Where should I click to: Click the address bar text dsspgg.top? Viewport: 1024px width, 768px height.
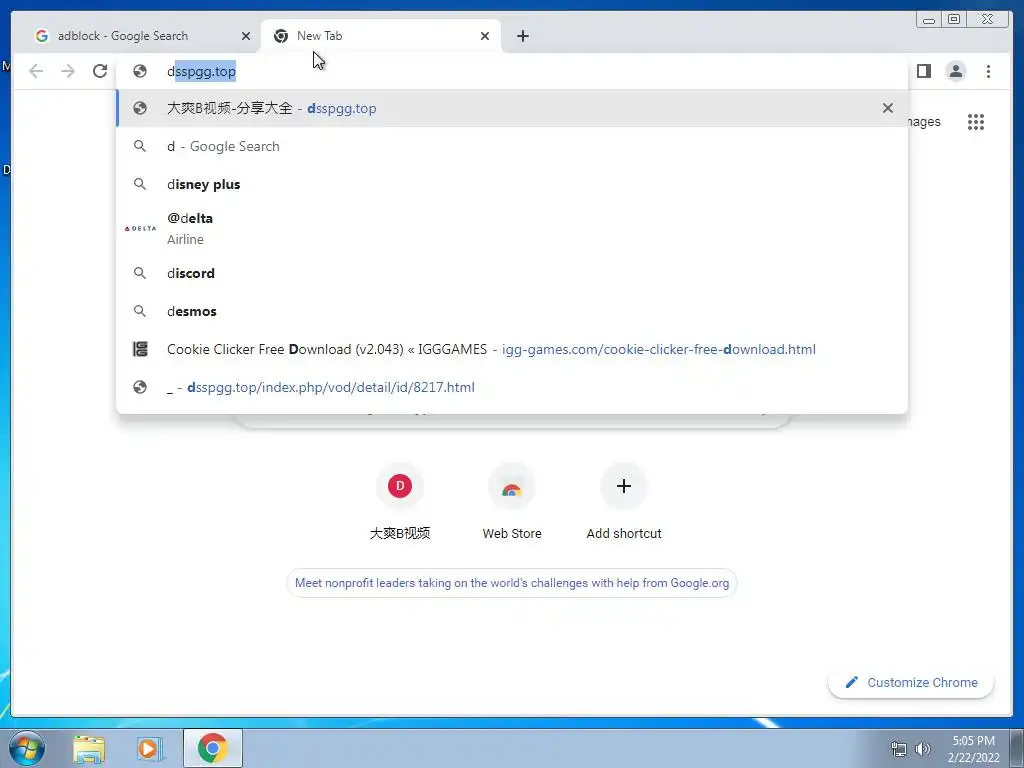coord(201,71)
